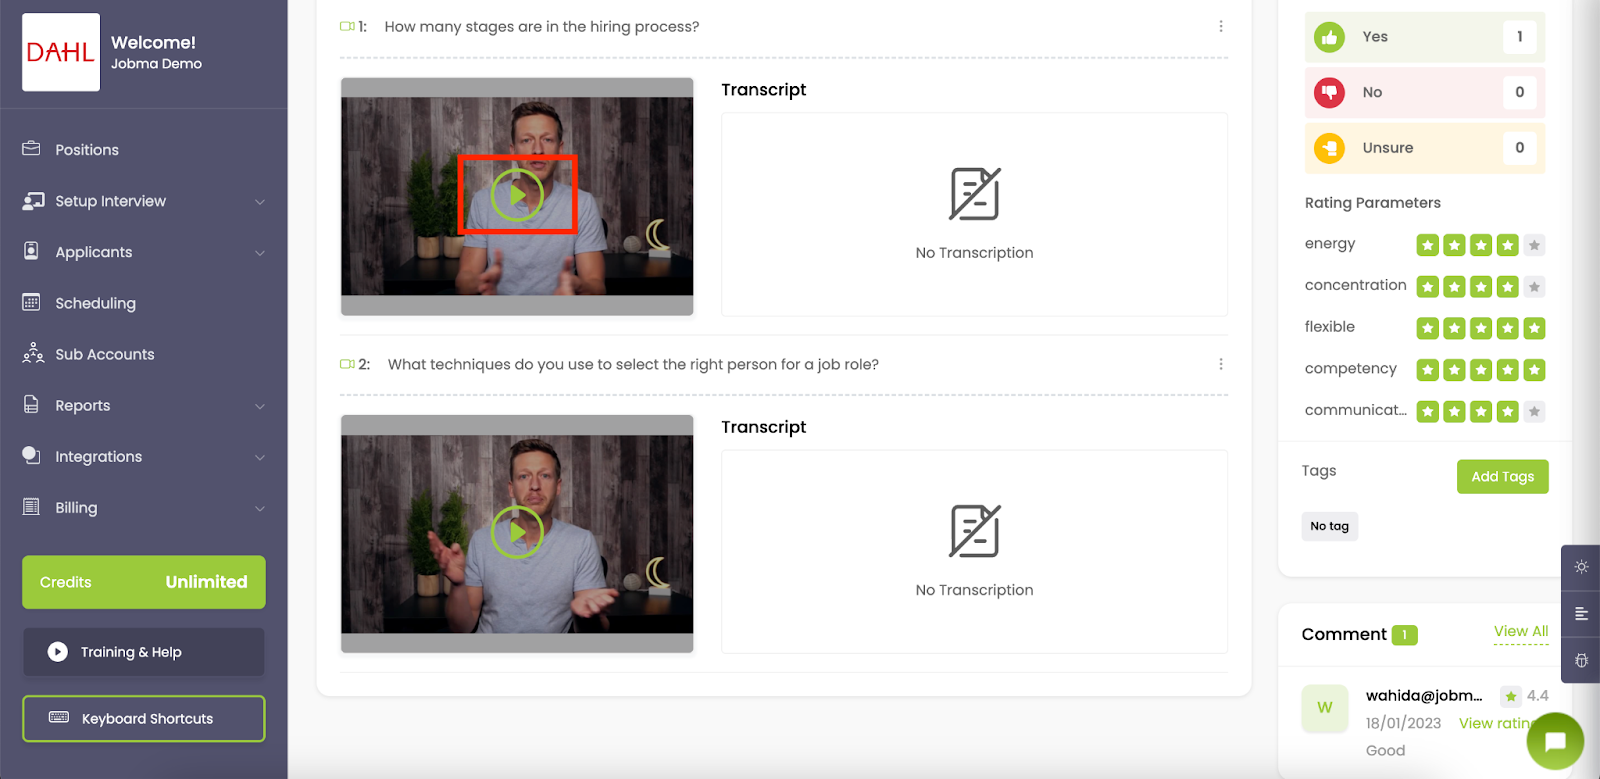Click the bug report icon on right edge
Screen dimensions: 1600x779
pyautogui.click(x=1581, y=660)
